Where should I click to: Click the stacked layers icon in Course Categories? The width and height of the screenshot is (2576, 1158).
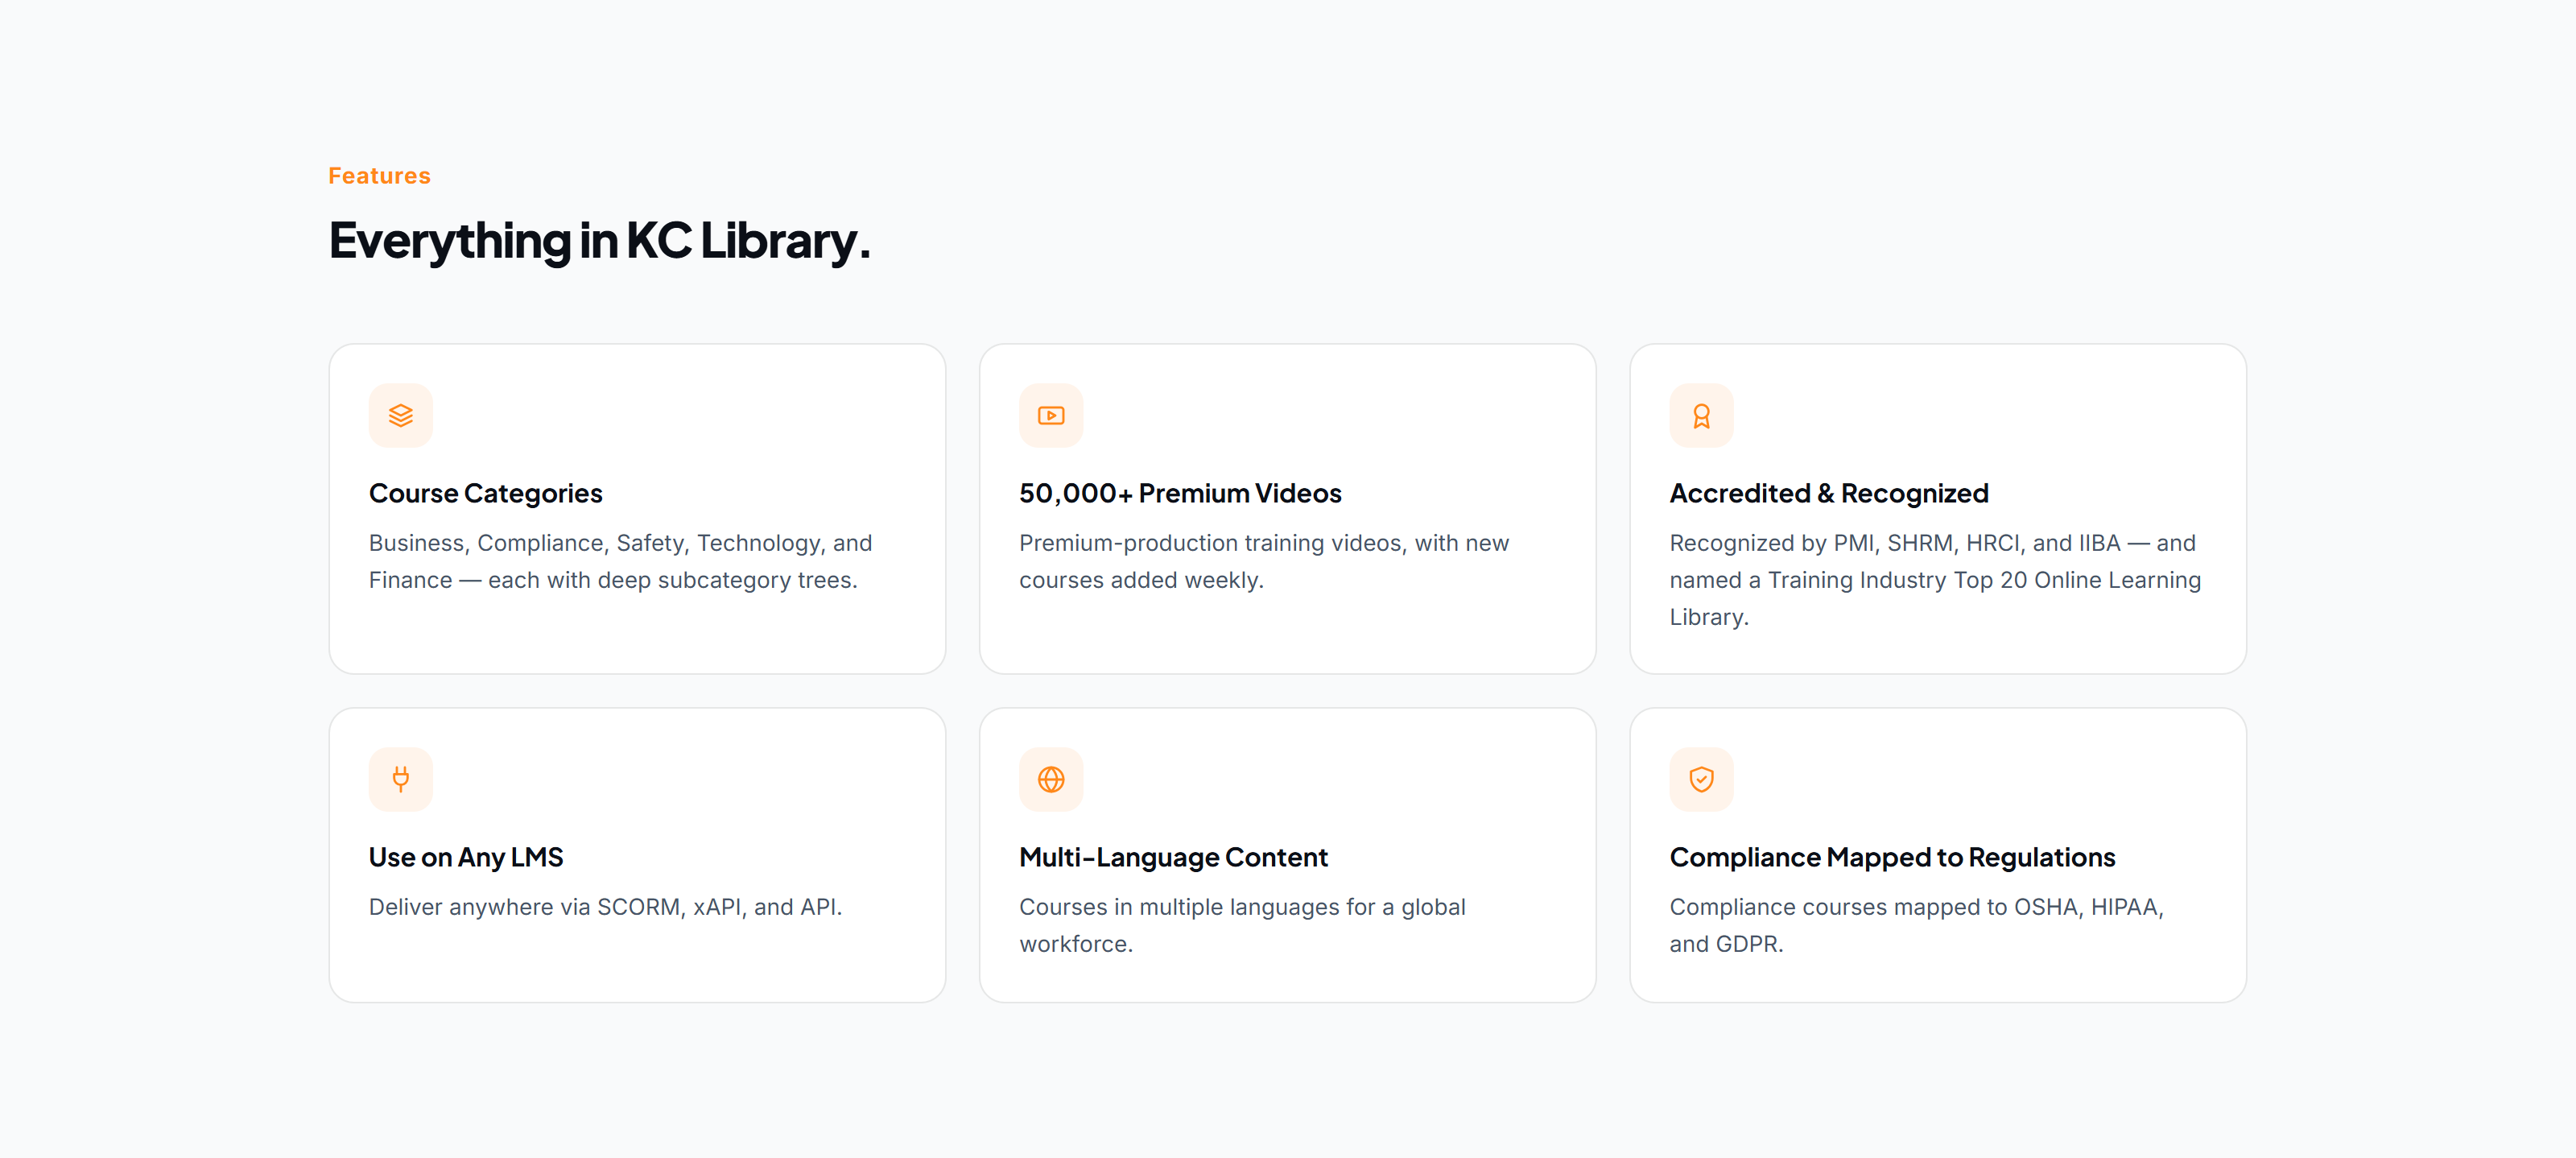tap(401, 415)
